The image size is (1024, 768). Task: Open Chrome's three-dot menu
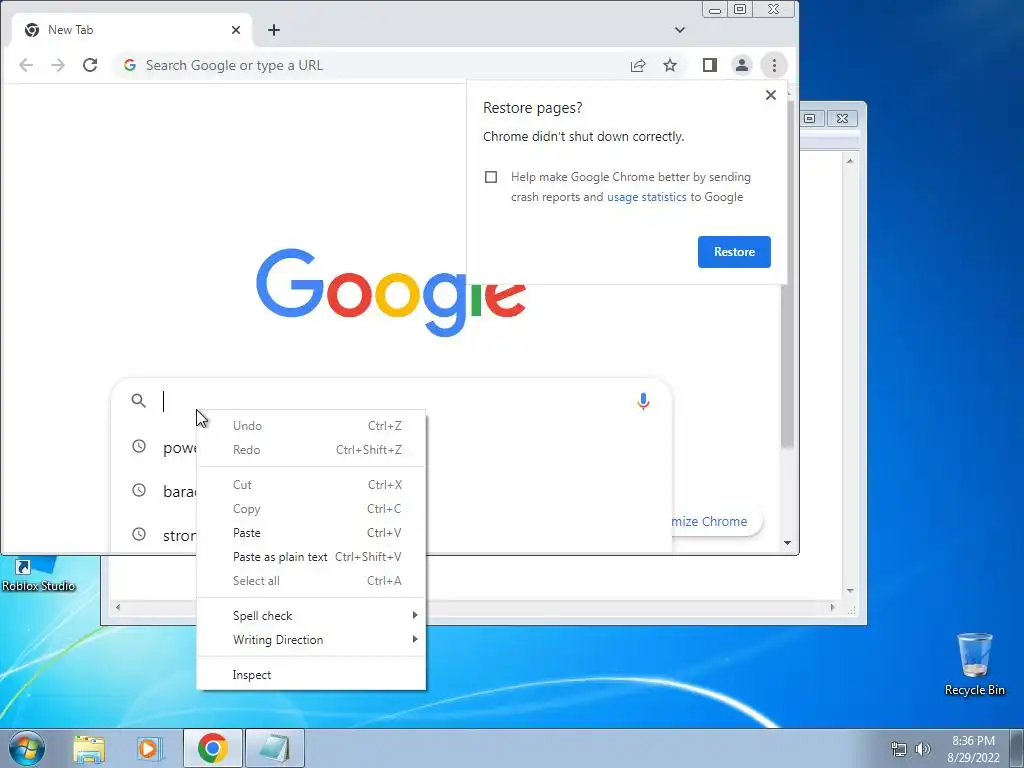point(774,65)
